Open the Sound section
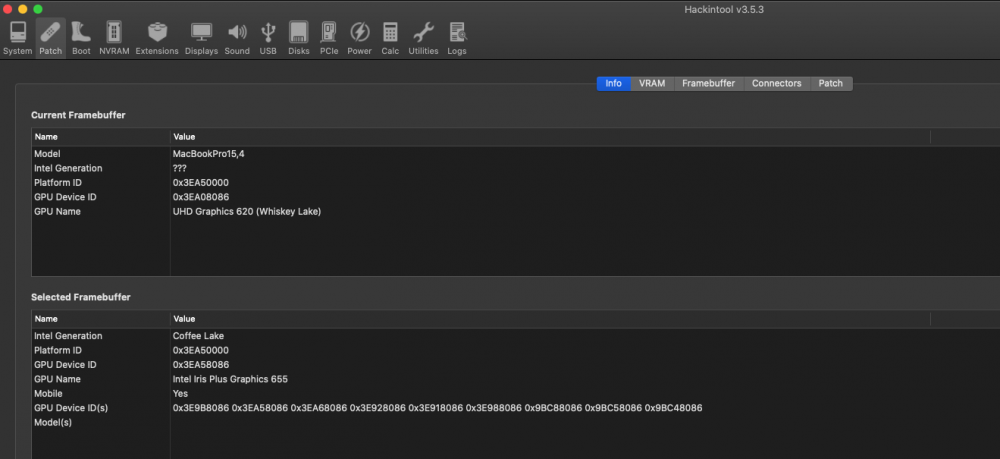The height and width of the screenshot is (459, 1000). pos(237,38)
